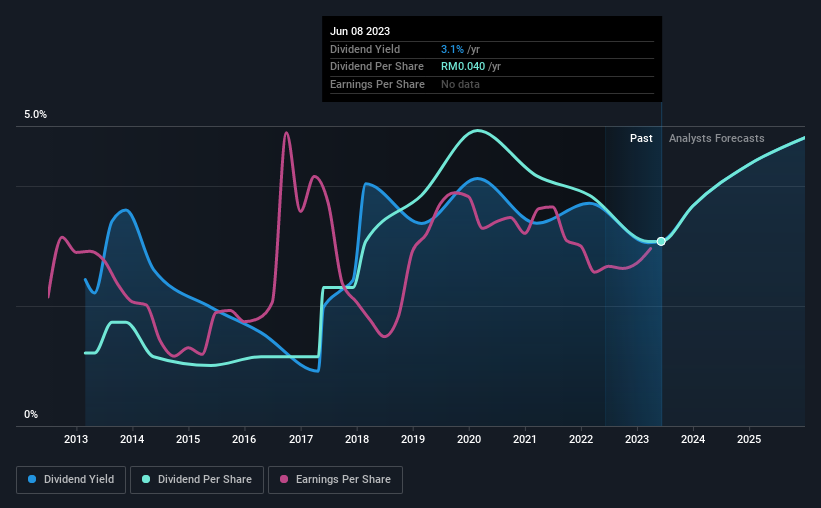Click the teal Dividend Per Share dot

pyautogui.click(x=146, y=479)
